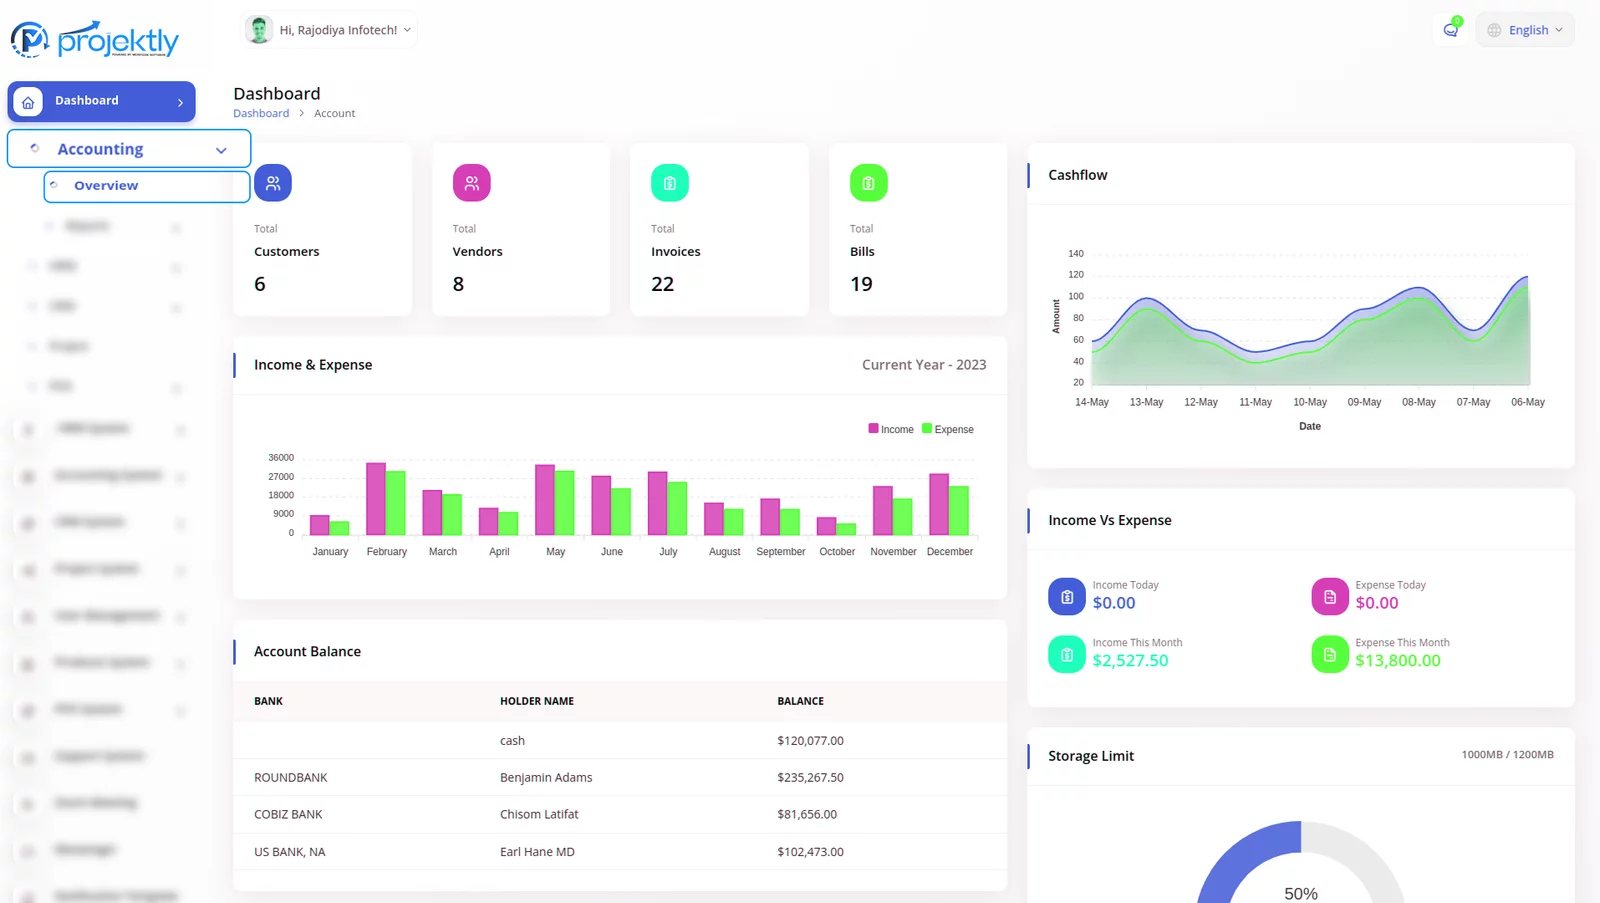Click the Cashflow card title

1077,175
